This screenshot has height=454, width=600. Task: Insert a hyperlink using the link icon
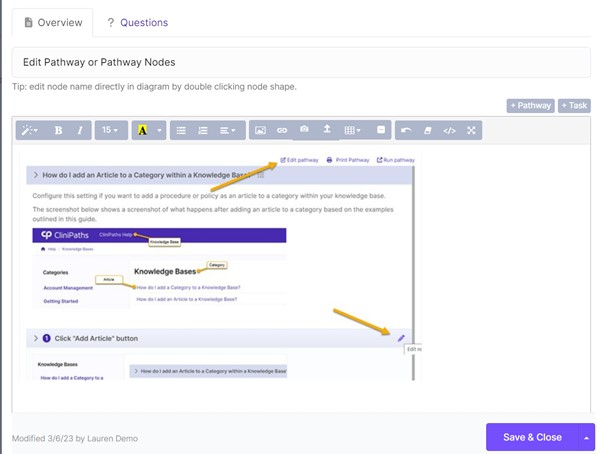tap(282, 130)
